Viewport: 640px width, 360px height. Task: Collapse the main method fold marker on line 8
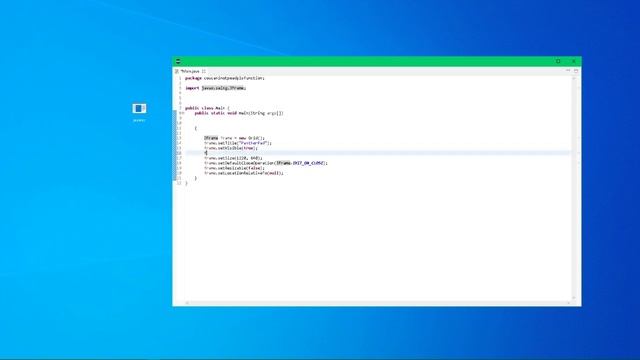click(182, 113)
